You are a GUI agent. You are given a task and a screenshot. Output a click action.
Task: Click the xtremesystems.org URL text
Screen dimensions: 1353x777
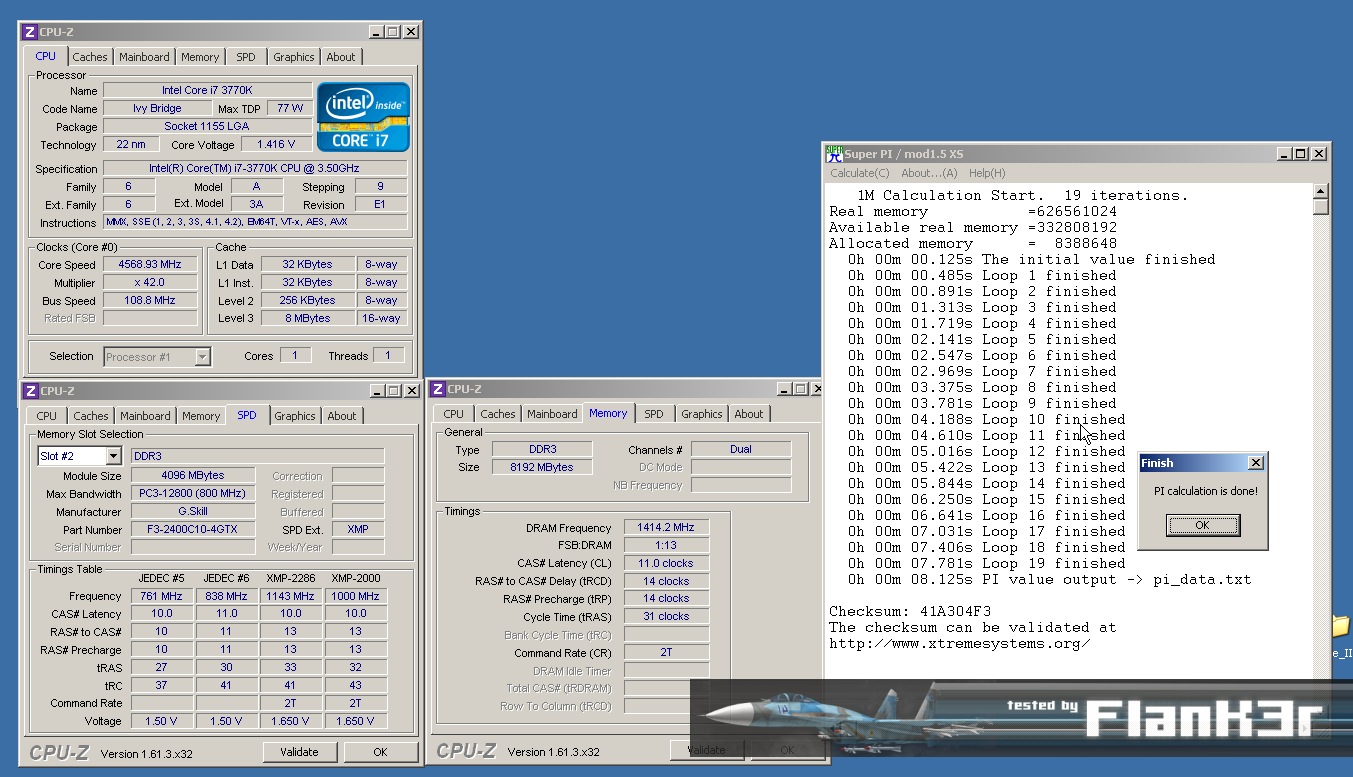pos(959,643)
